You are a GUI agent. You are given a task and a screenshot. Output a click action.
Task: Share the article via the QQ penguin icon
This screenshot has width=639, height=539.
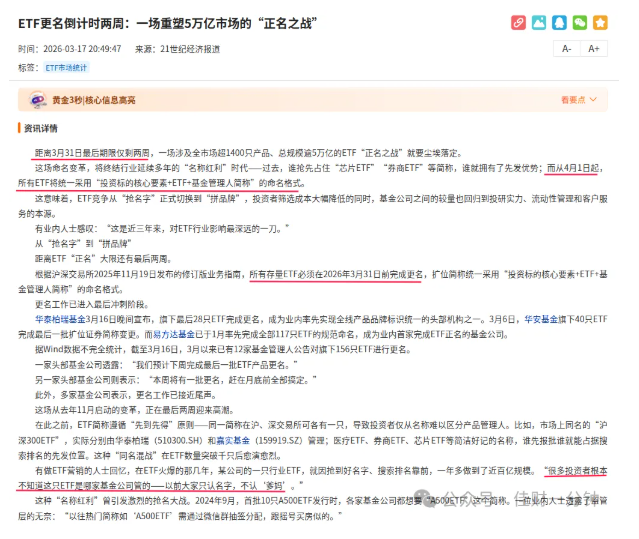[559, 23]
